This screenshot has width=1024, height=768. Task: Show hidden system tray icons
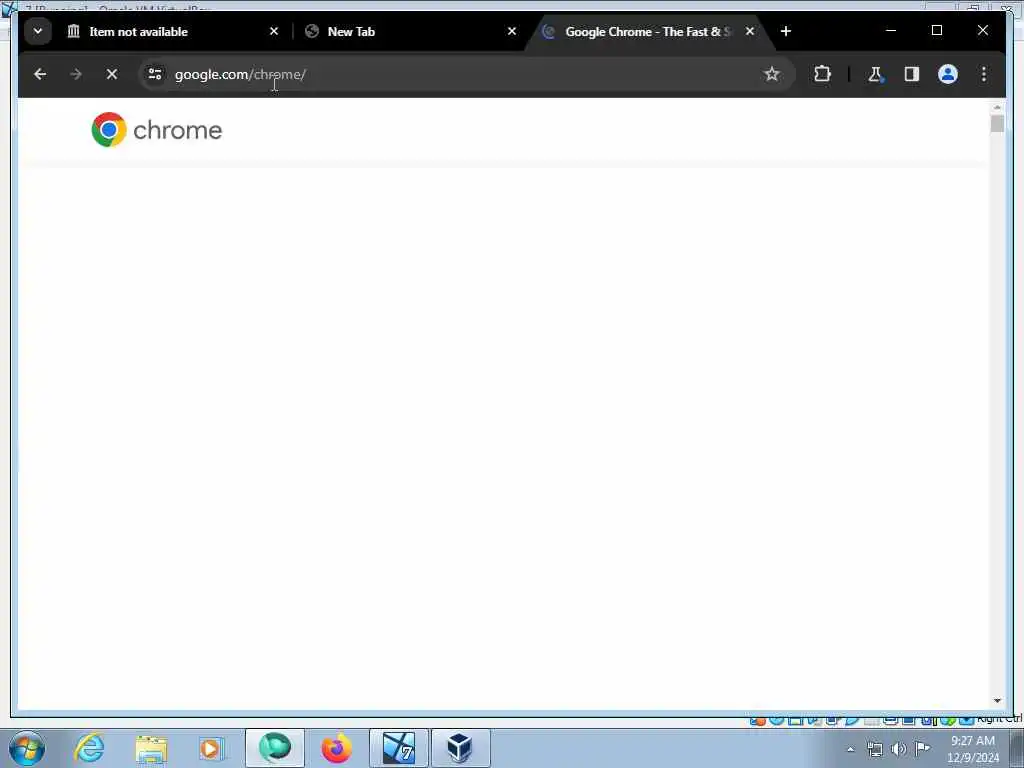850,750
